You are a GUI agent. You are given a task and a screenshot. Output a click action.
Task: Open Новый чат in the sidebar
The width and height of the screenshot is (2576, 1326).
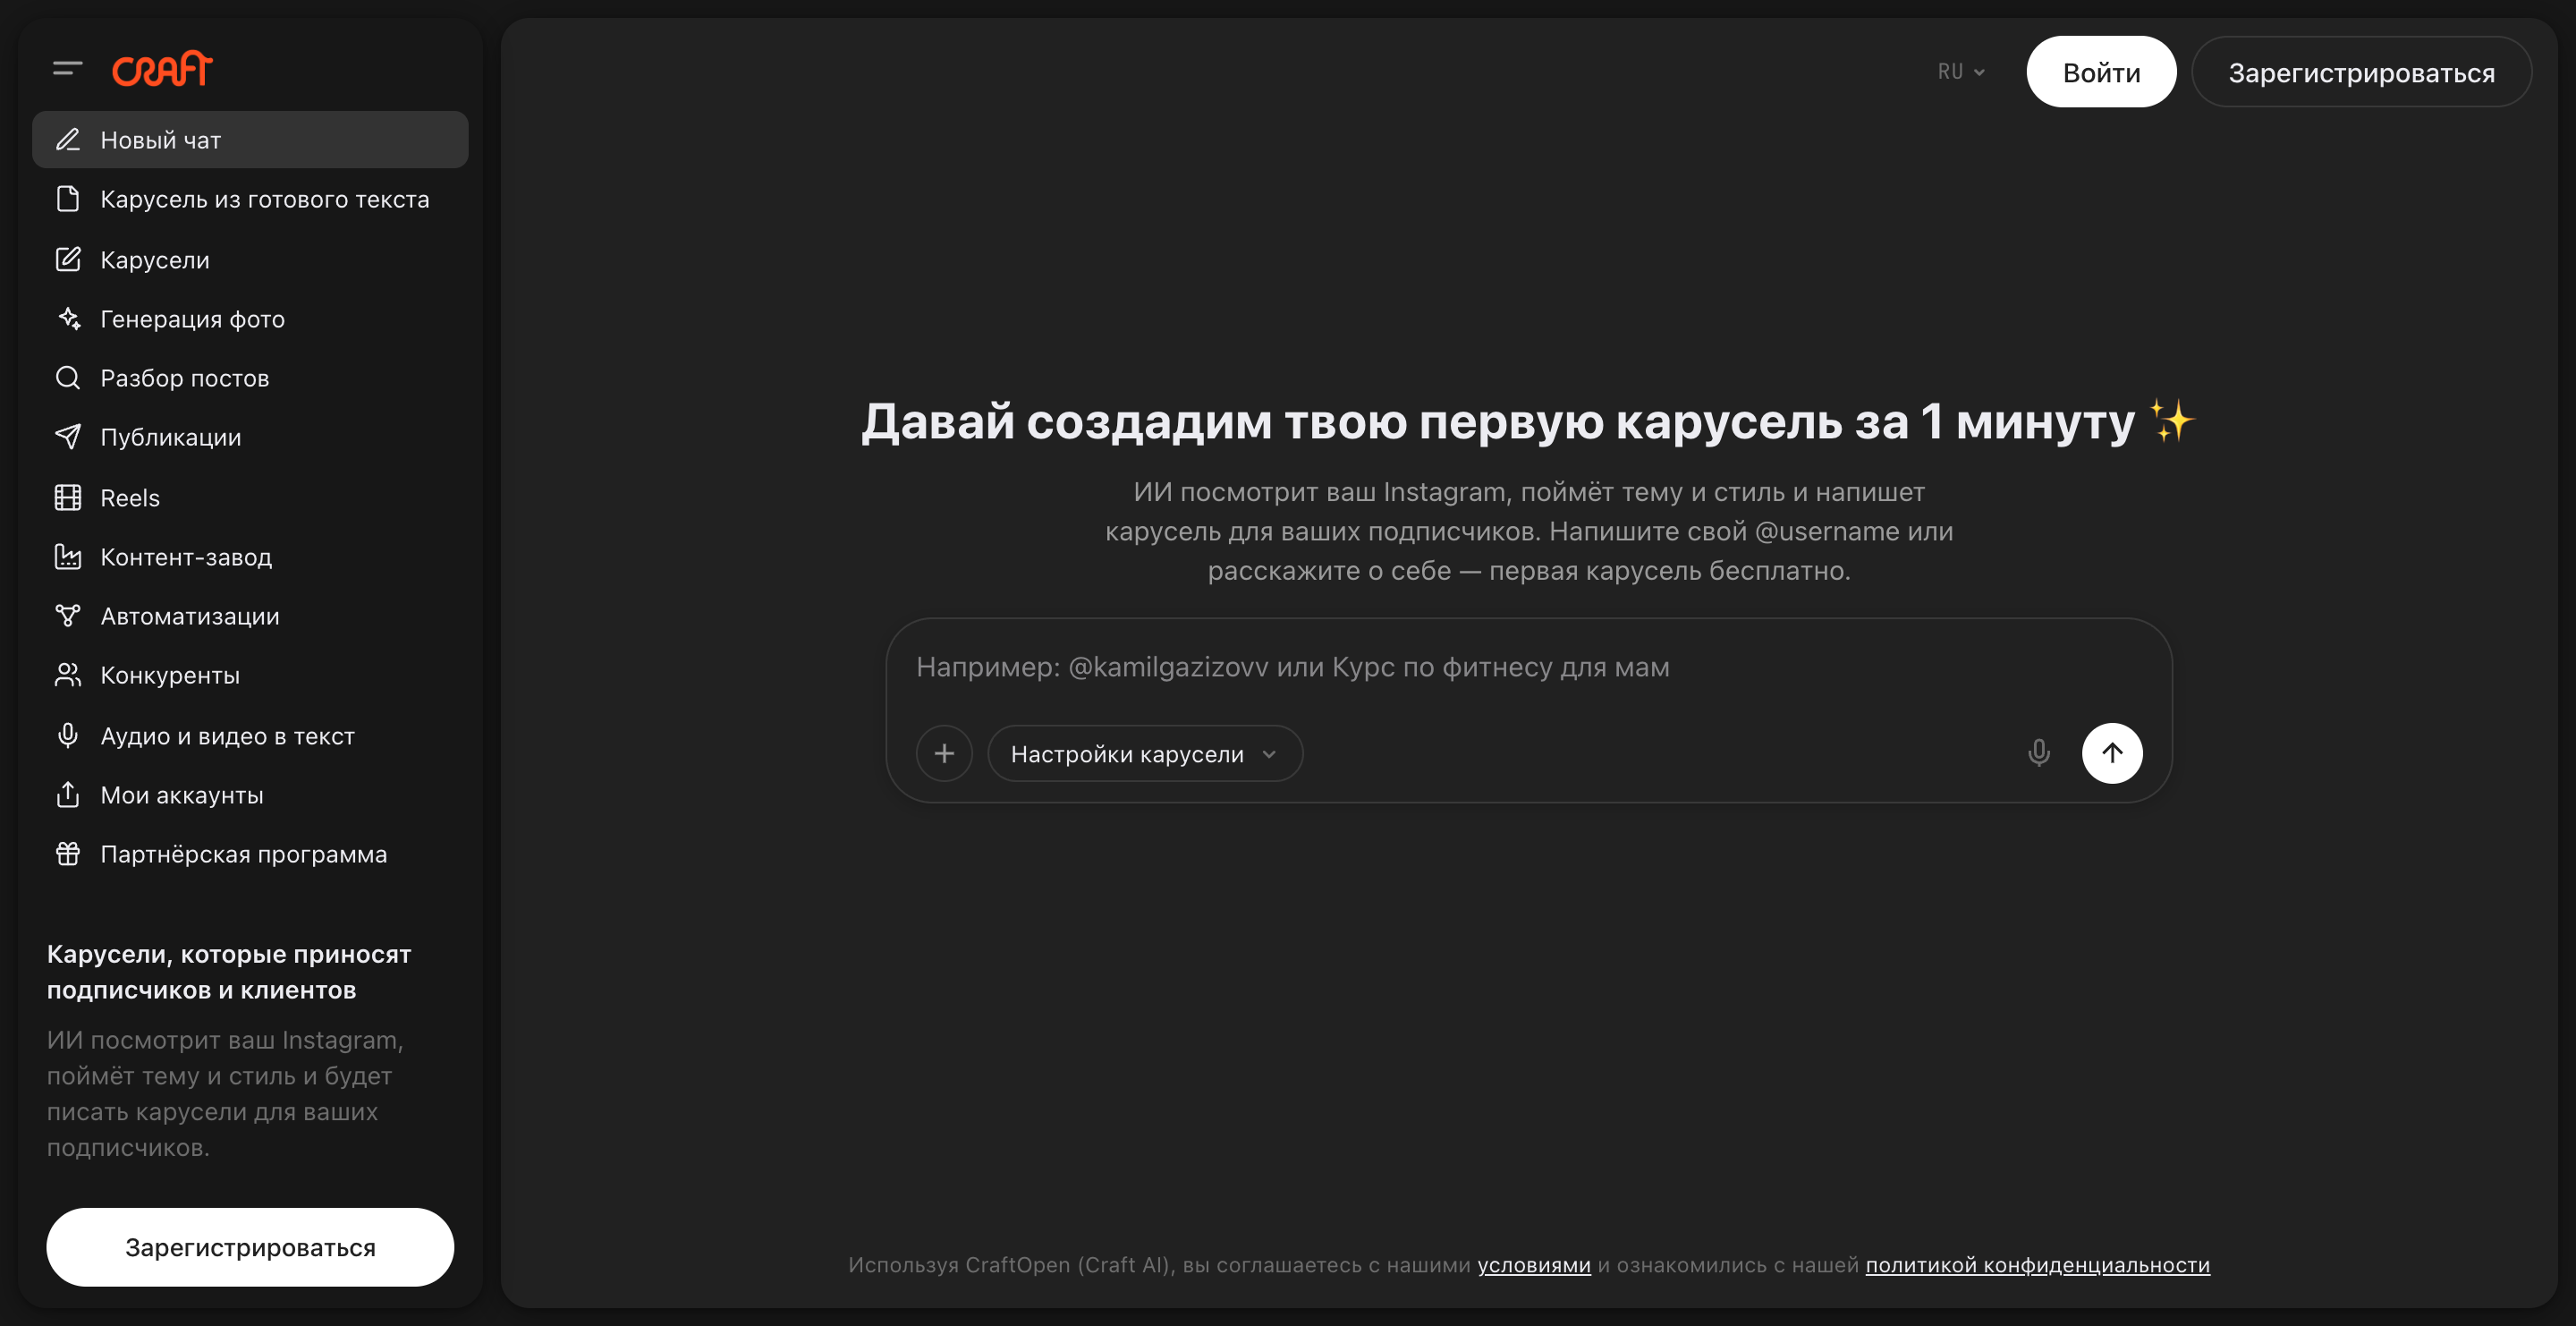pyautogui.click(x=250, y=139)
